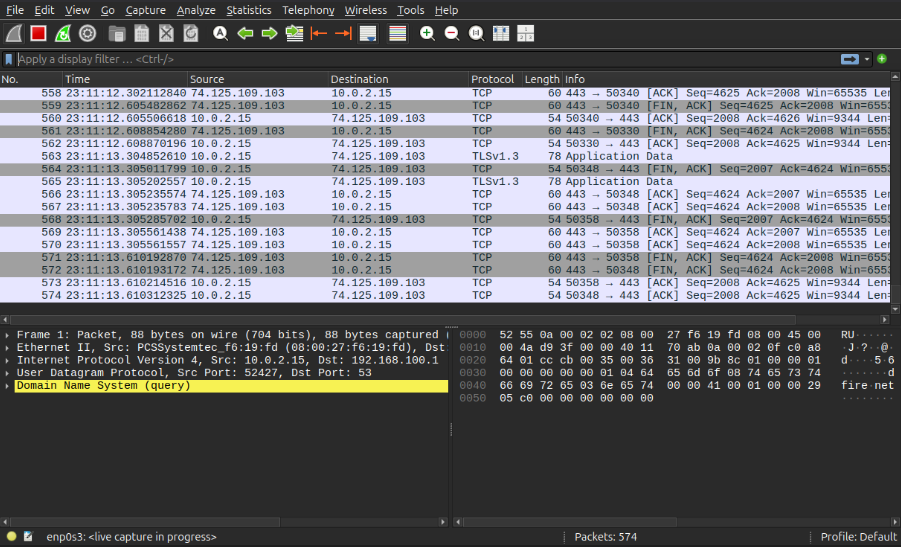This screenshot has width=901, height=547.
Task: Sort by the Destination column header
Action: (x=398, y=79)
